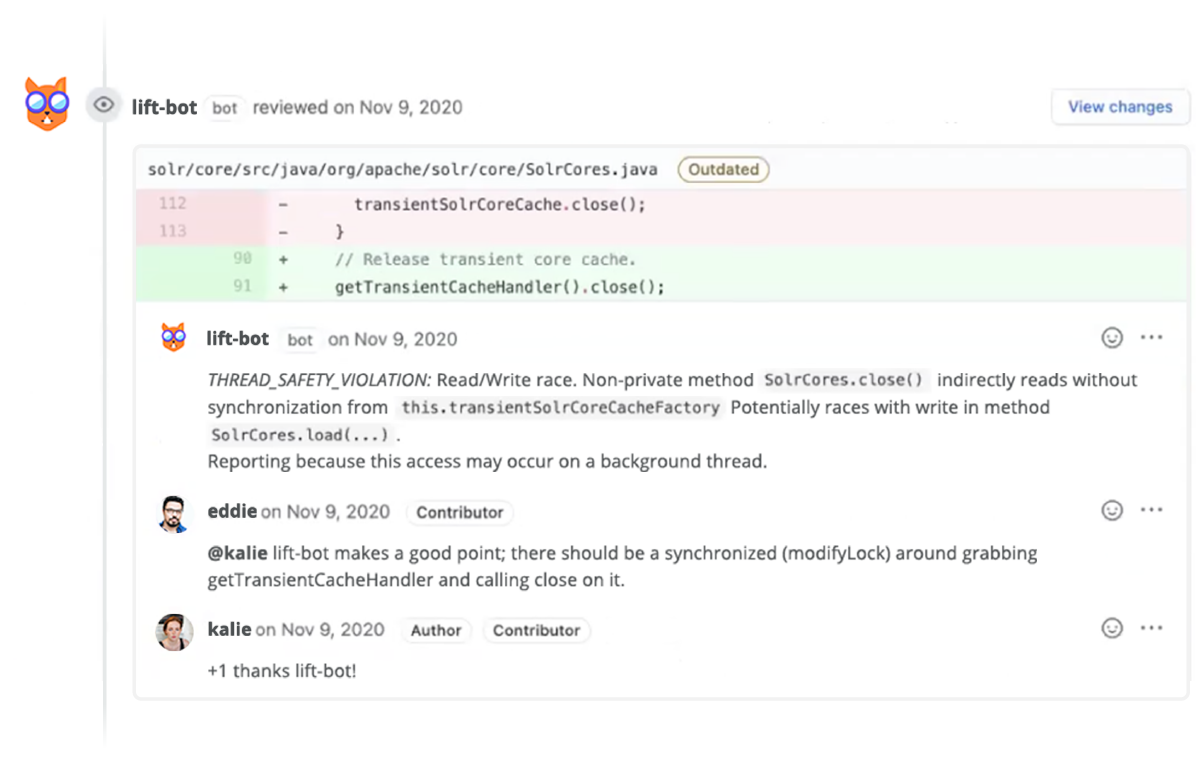Viewport: 1200px width, 758px height.
Task: Click kalie's Author badge
Action: 436,630
